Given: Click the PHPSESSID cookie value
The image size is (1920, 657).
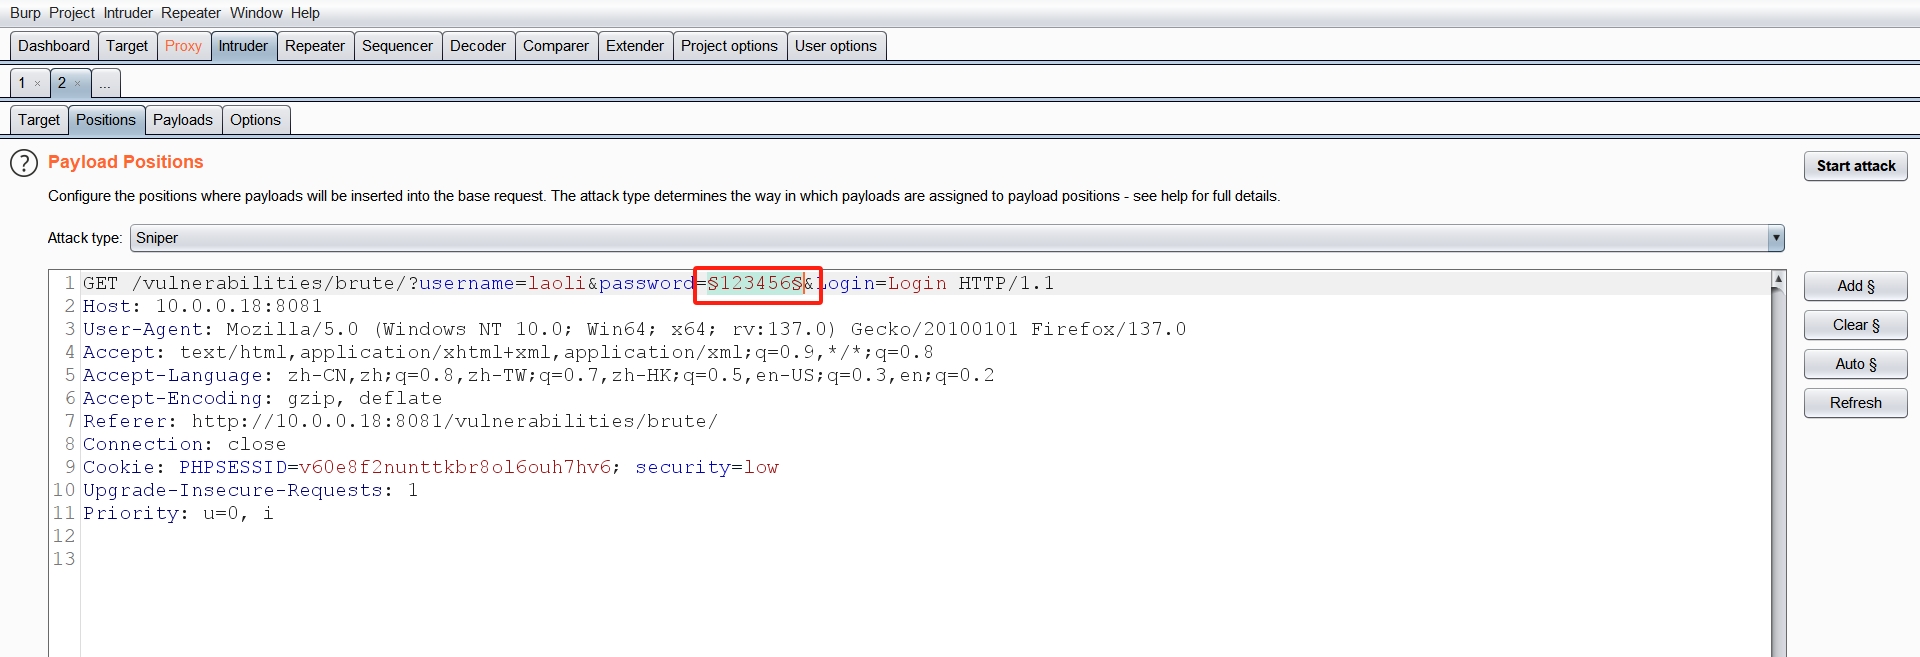Looking at the screenshot, I should point(455,468).
